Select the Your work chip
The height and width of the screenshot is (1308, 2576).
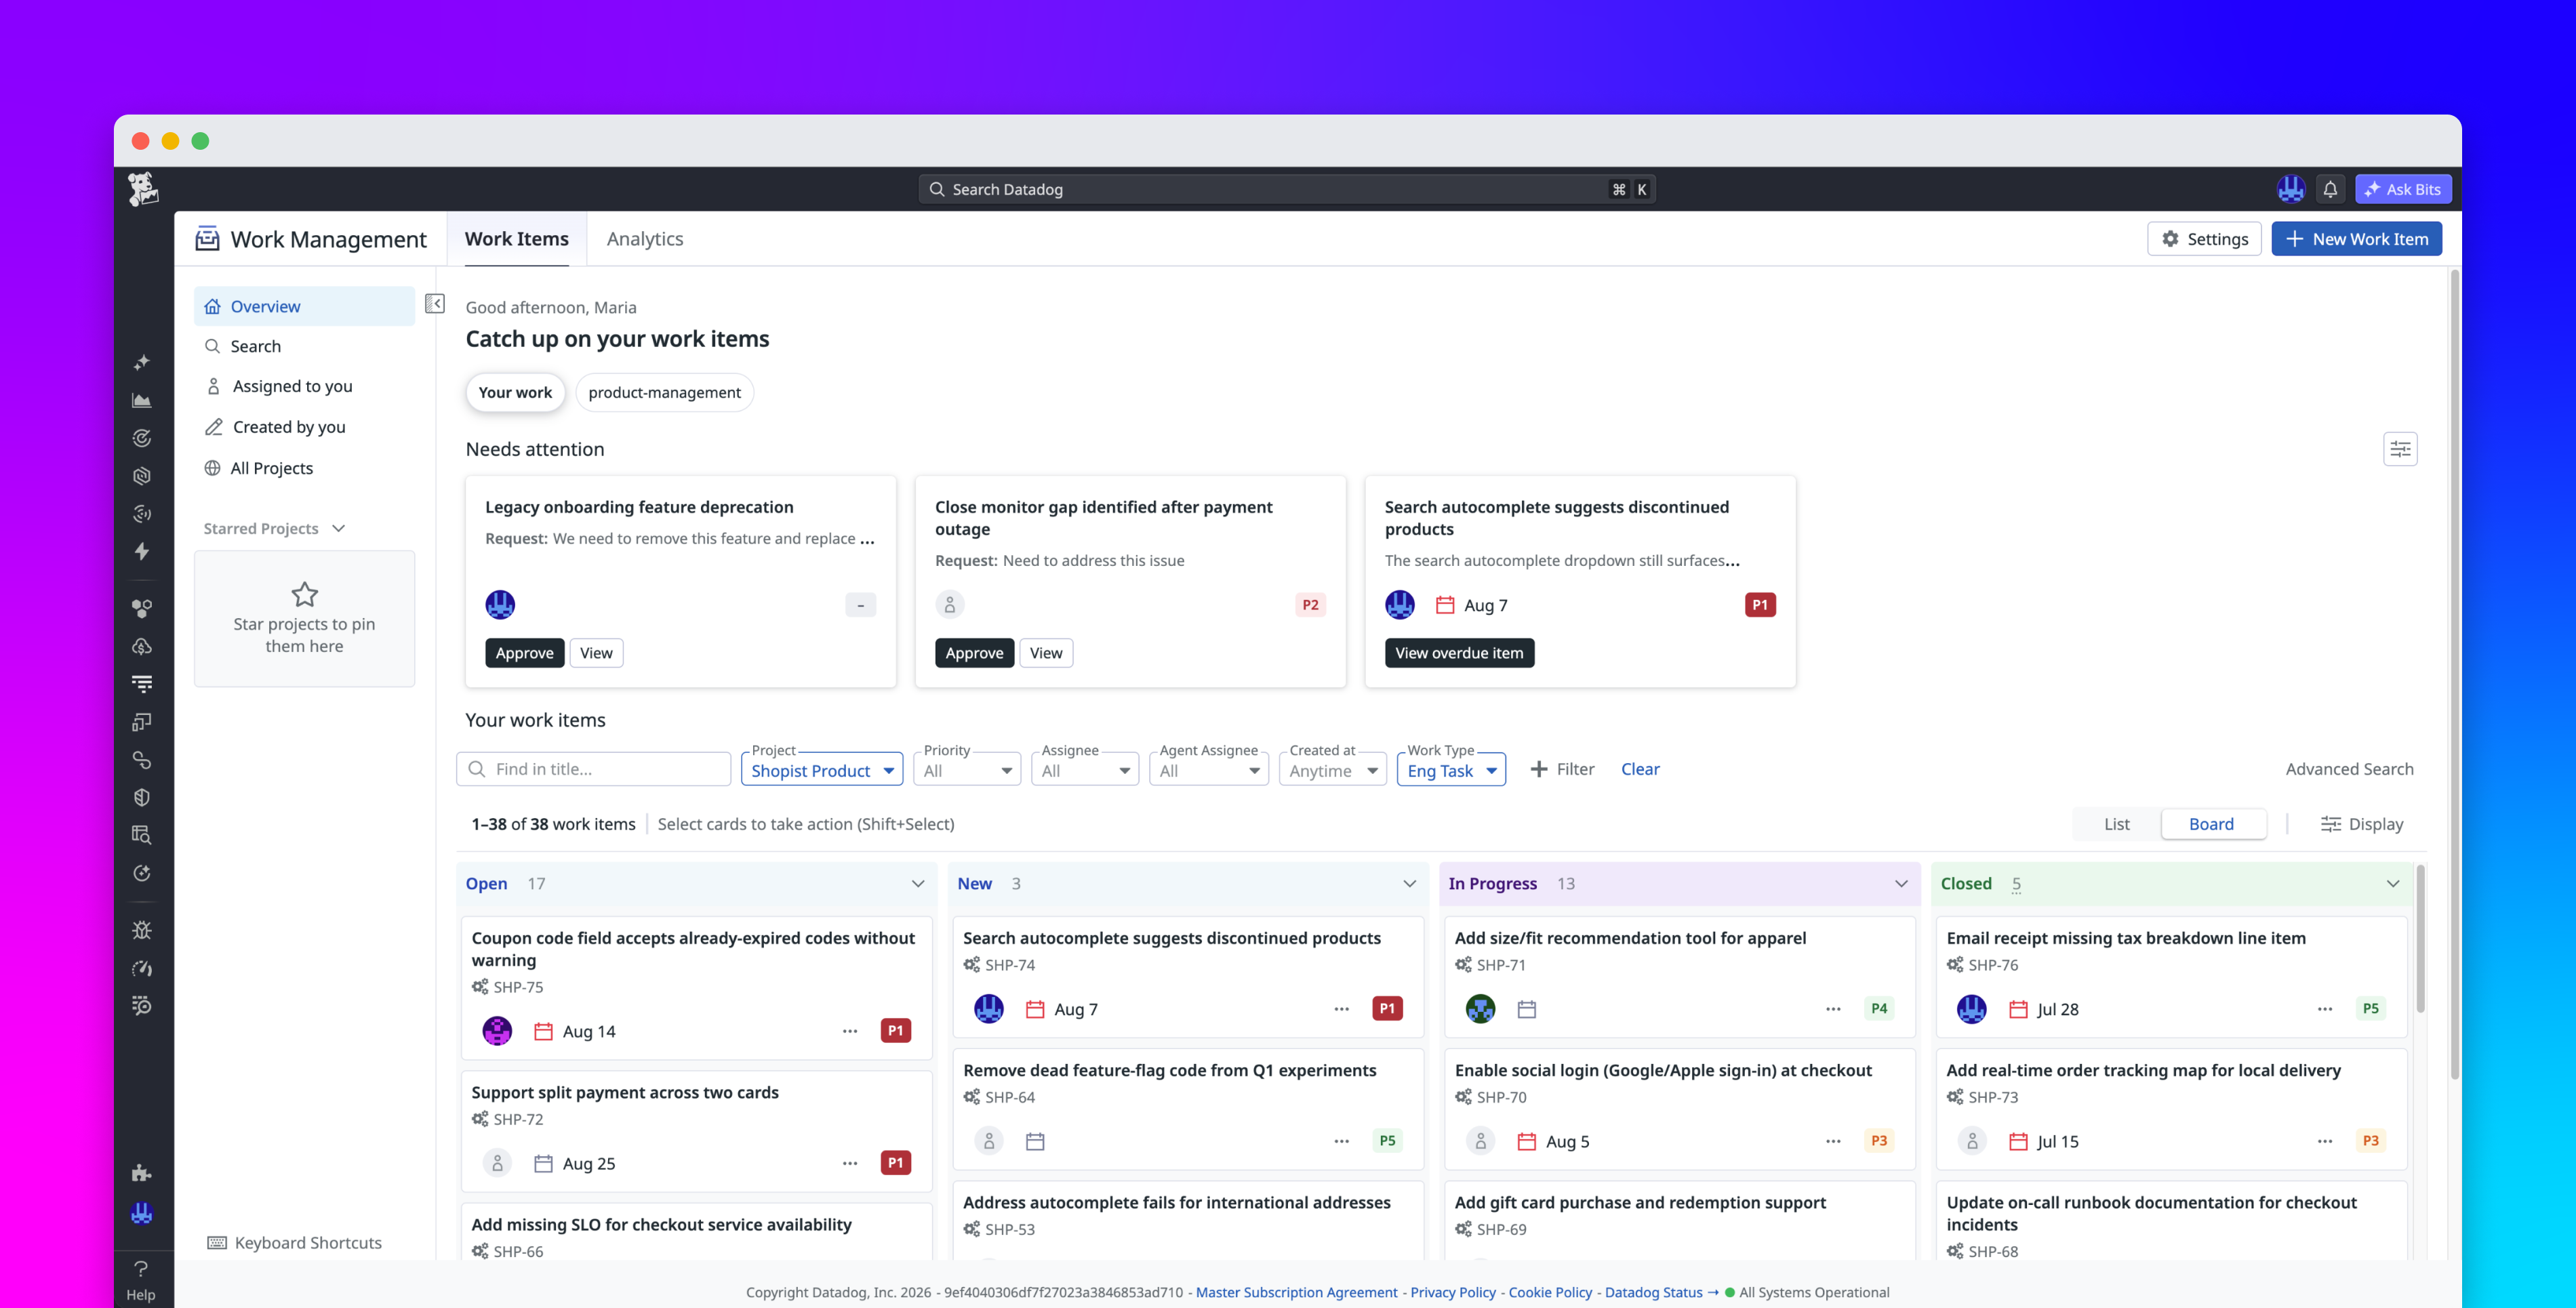click(x=515, y=392)
